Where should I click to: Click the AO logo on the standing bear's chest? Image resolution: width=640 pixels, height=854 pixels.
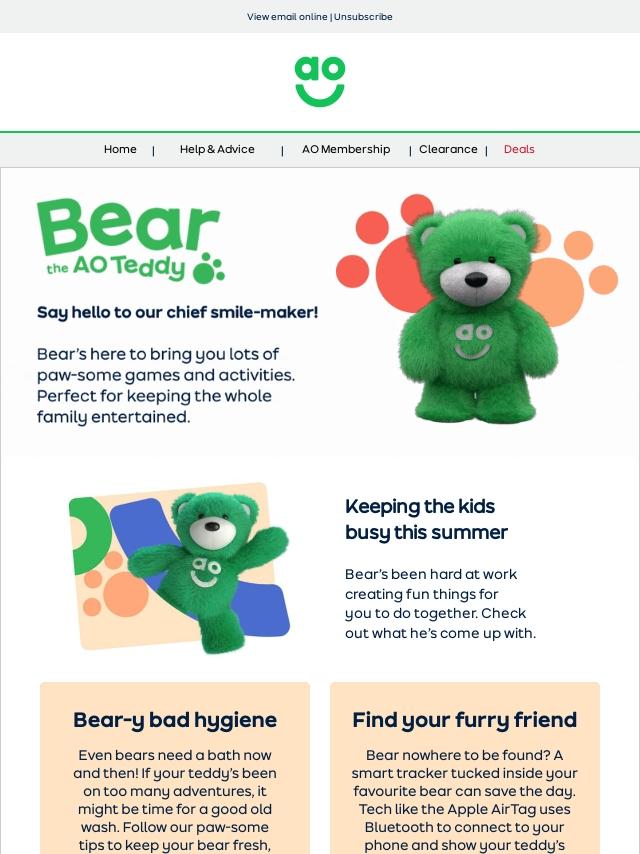[x=473, y=341]
